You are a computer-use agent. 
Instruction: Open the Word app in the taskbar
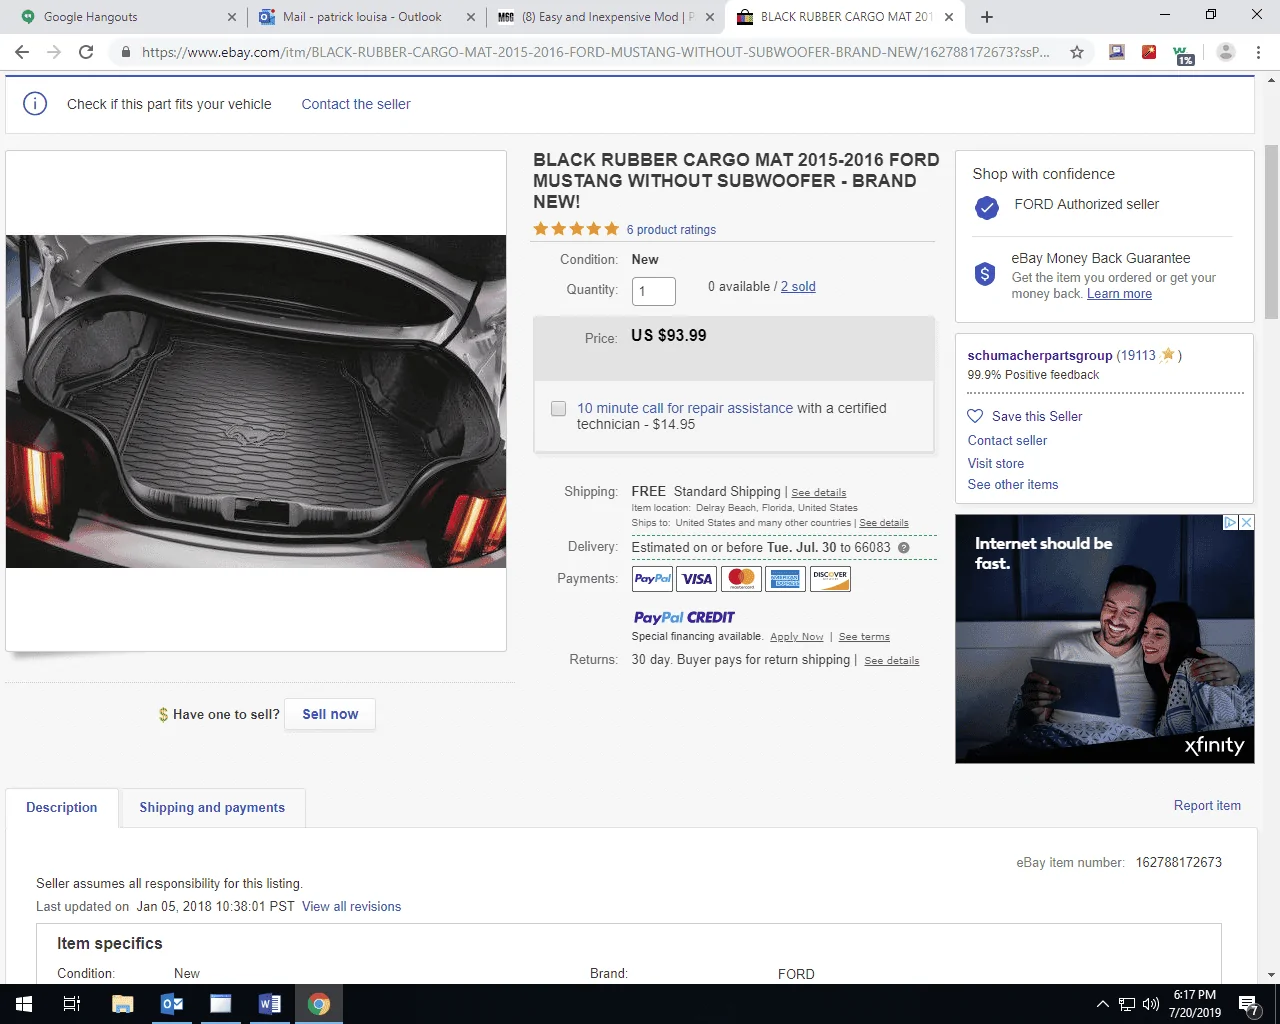[x=270, y=1004]
